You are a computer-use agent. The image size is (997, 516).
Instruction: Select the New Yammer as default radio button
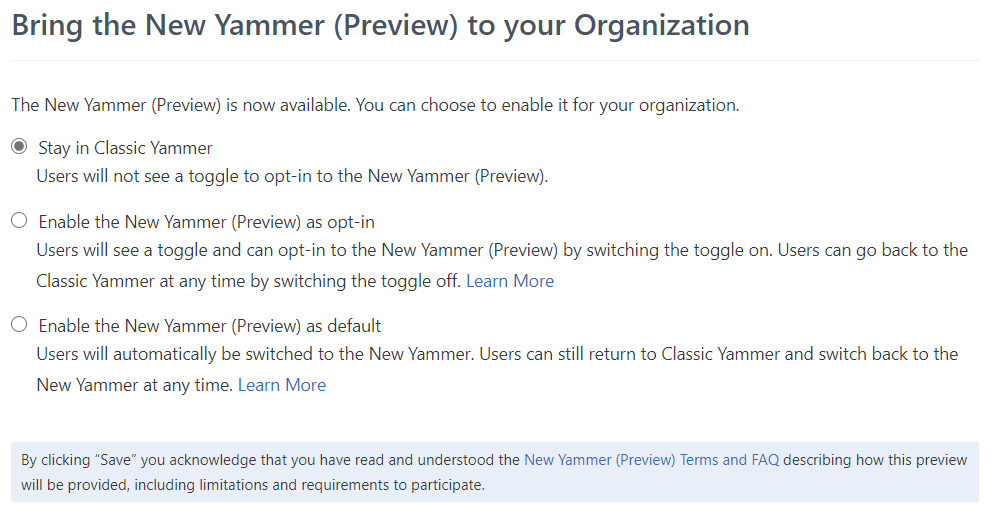pos(19,324)
